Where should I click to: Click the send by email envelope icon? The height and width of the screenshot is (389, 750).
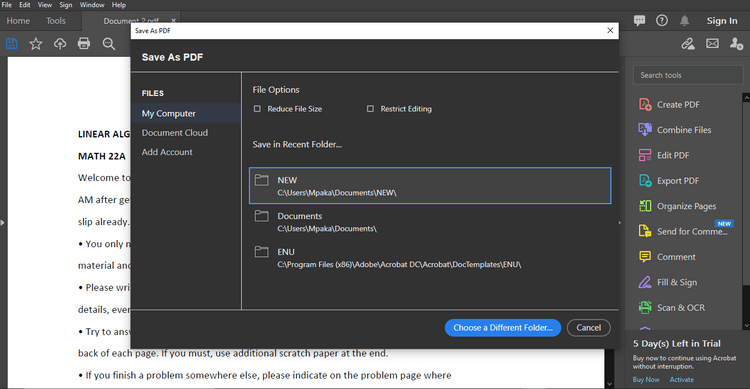coord(712,44)
